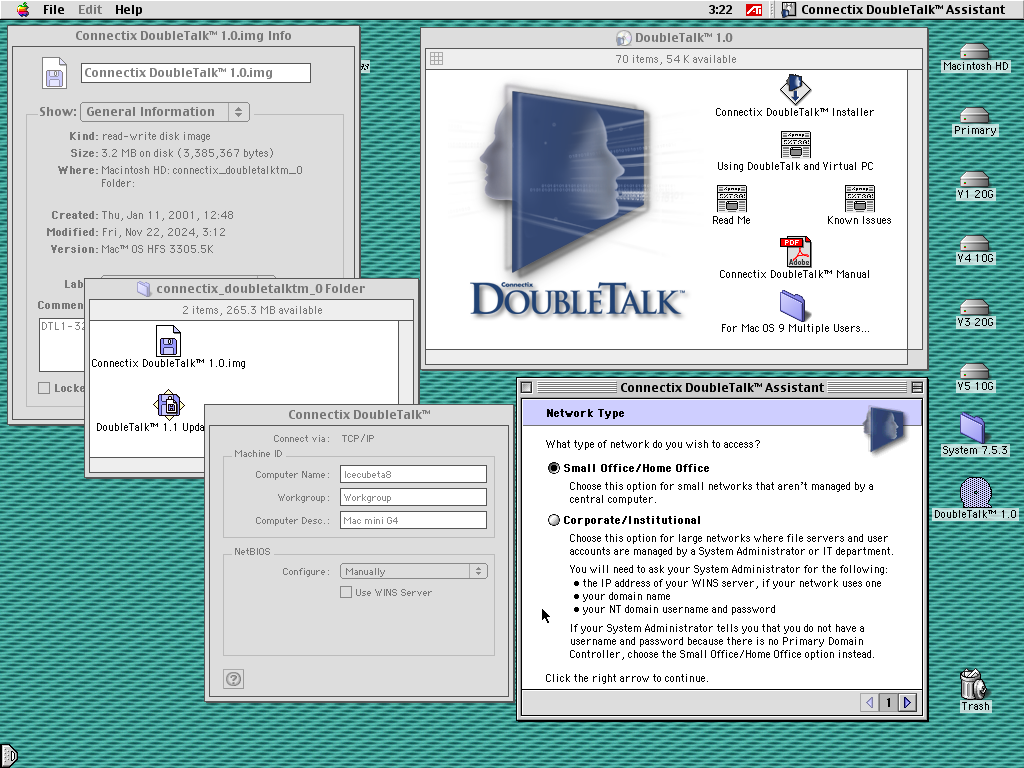Click "Click the right arrow to continue." text
The width and height of the screenshot is (1024, 768).
(x=627, y=678)
